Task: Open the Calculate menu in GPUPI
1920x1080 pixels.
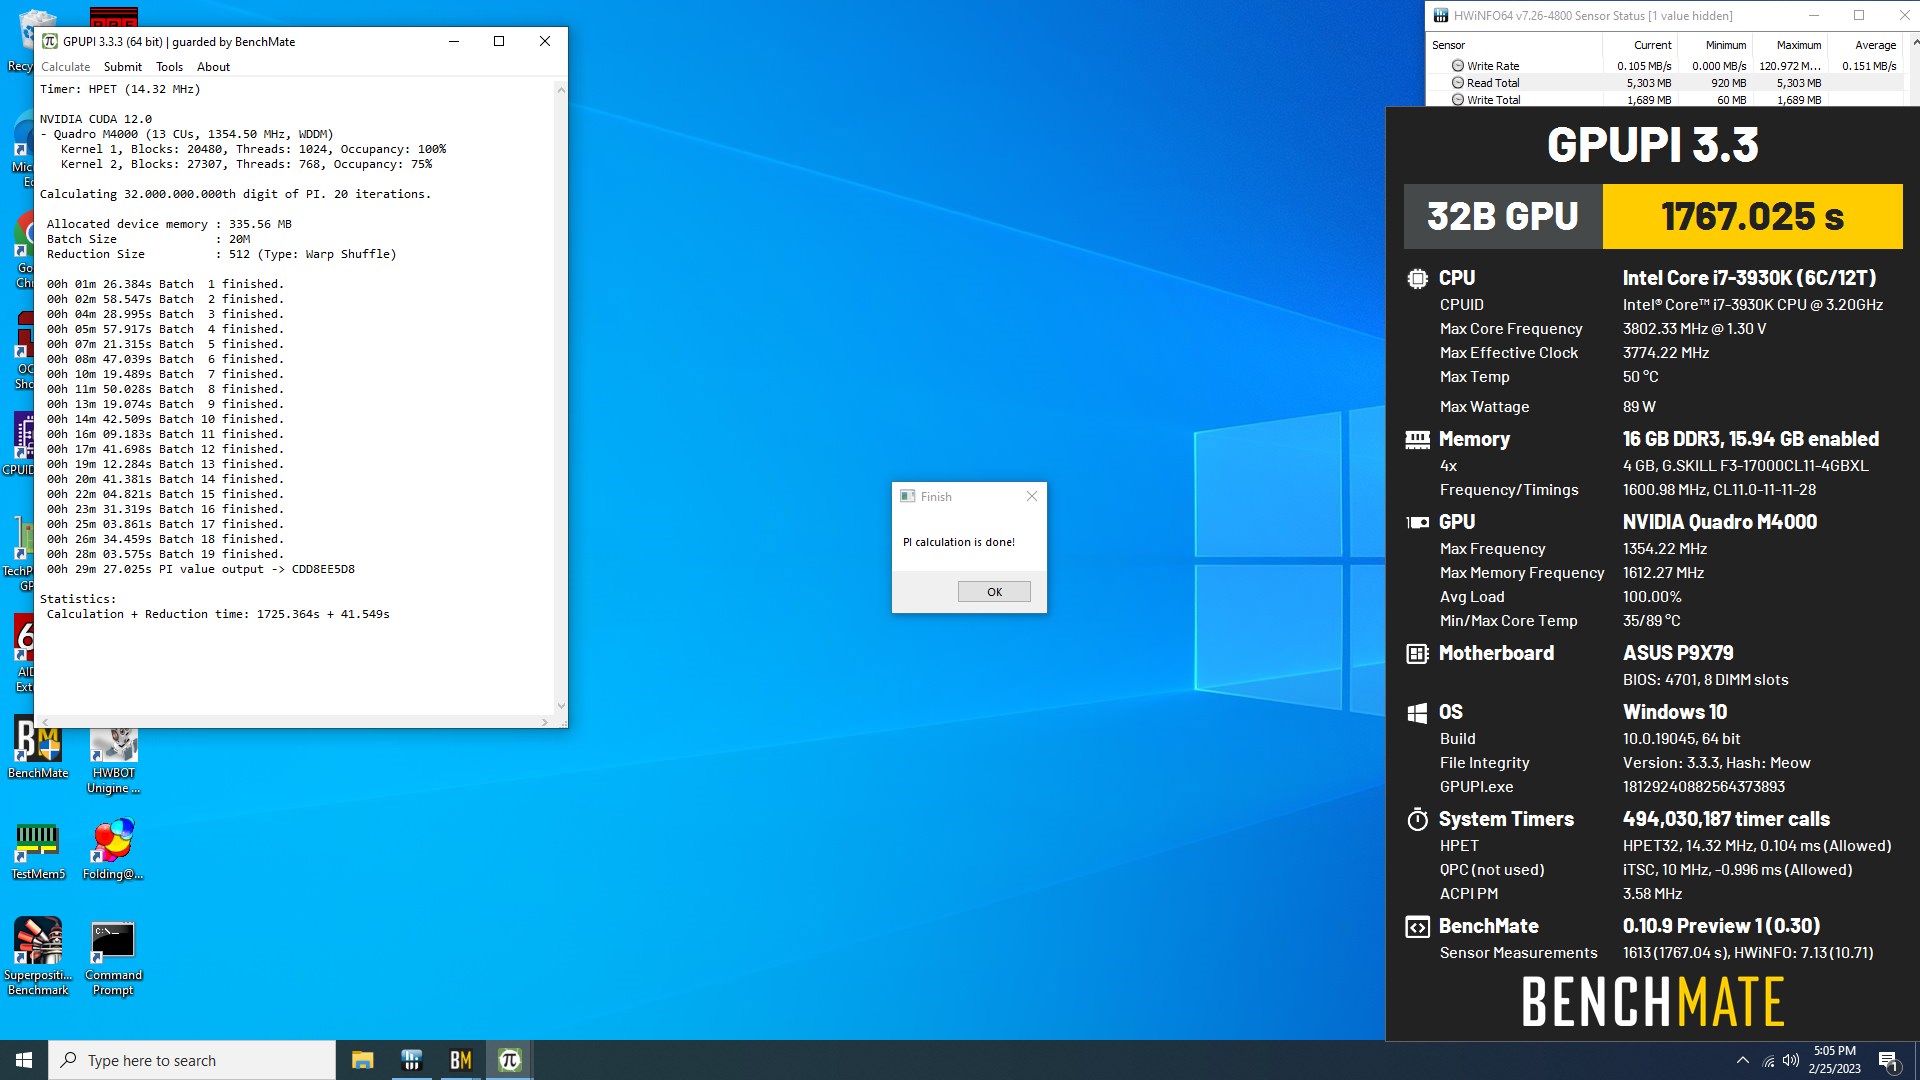Action: [66, 67]
